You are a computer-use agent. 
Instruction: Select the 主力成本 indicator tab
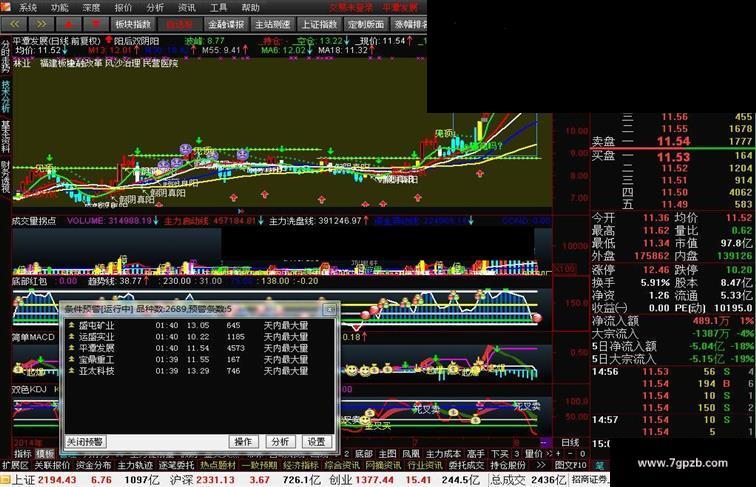click(444, 454)
